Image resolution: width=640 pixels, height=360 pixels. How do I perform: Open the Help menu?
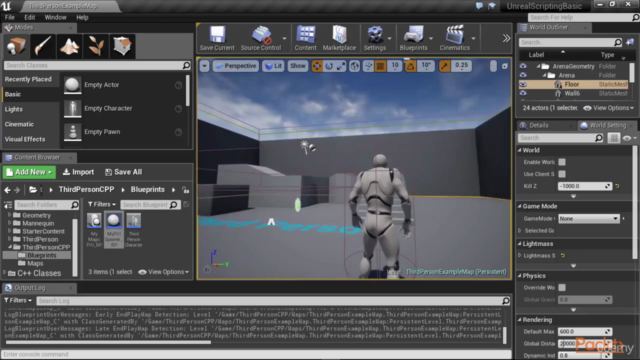pos(82,18)
